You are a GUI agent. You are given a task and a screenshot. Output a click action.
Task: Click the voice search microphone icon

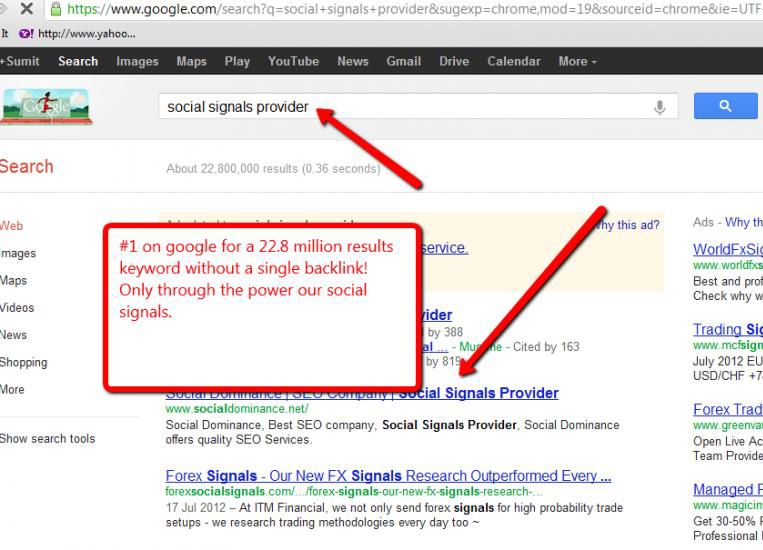point(659,107)
